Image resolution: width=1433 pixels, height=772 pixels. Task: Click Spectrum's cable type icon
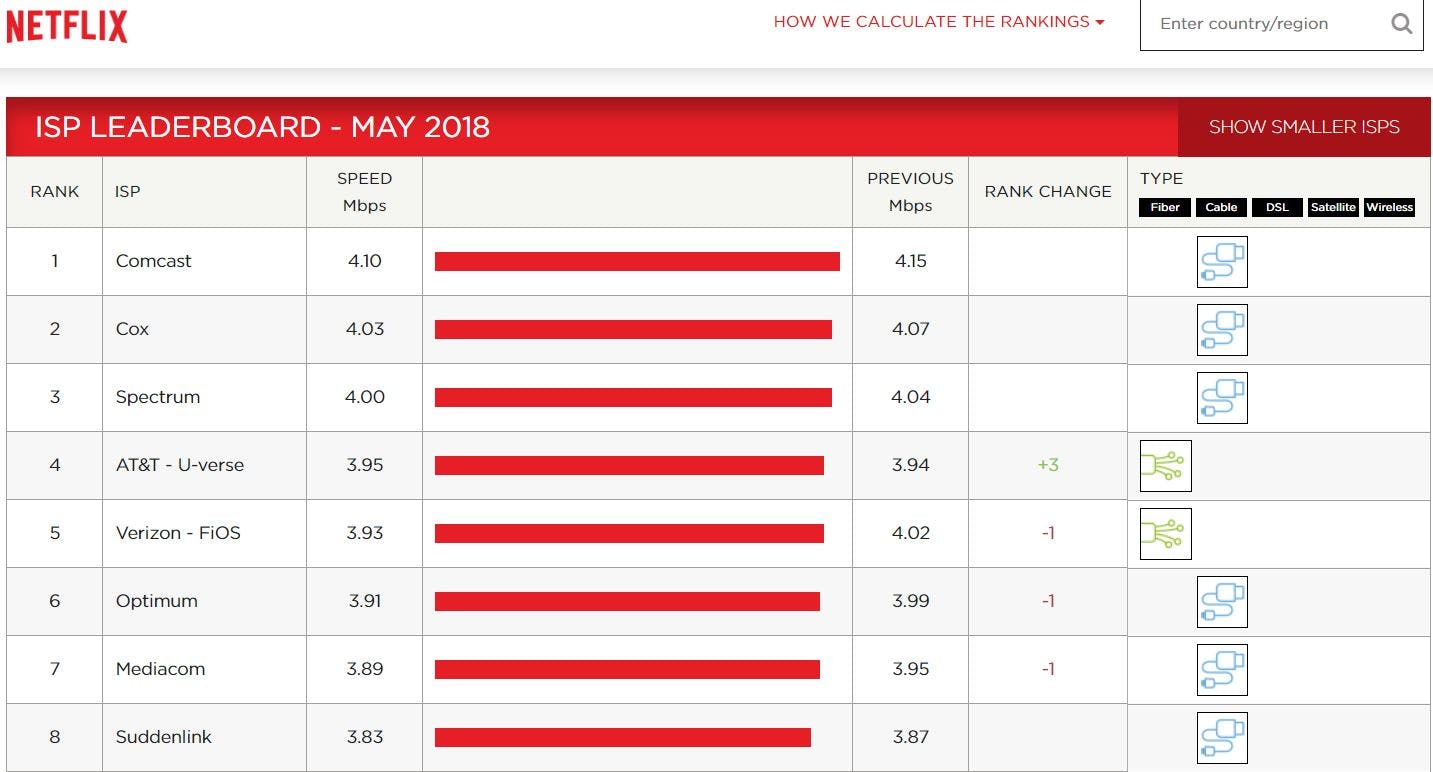(x=1222, y=398)
